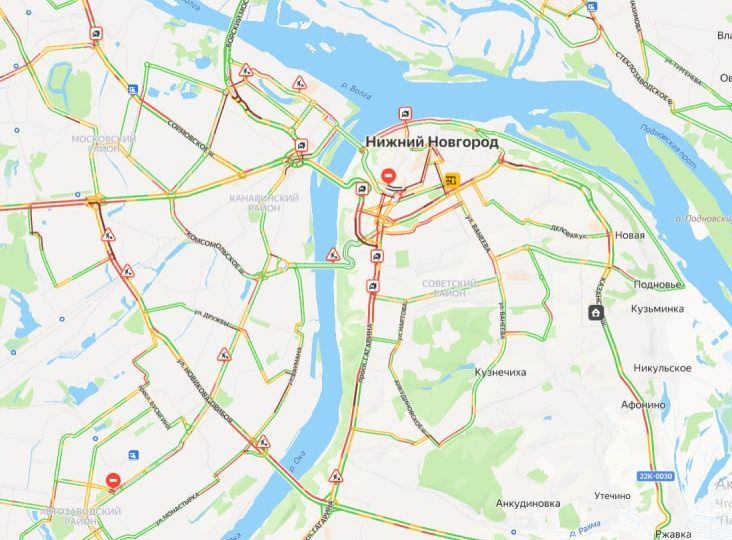
Task: Click the Никульское place label
Action: (x=662, y=368)
